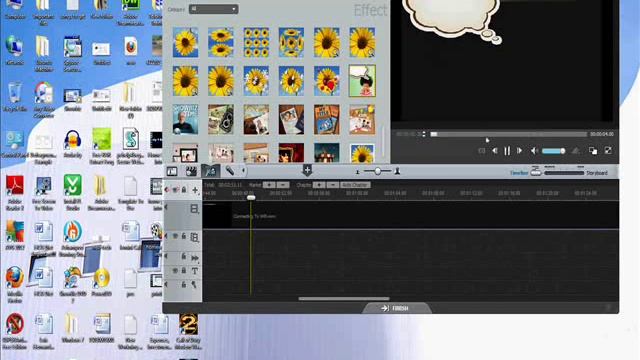Open the media clapperboard tab
This screenshot has height=360, width=640.
[191, 171]
